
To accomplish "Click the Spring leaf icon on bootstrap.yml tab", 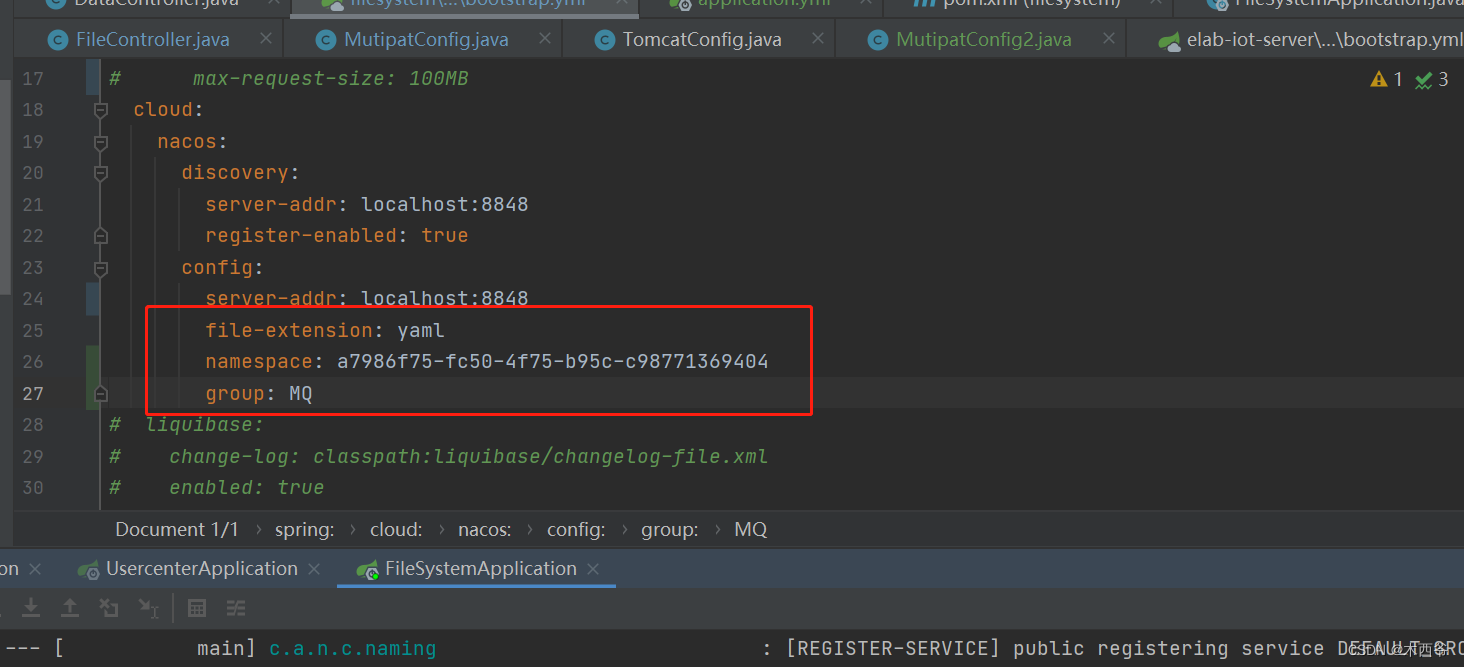I will [1168, 39].
